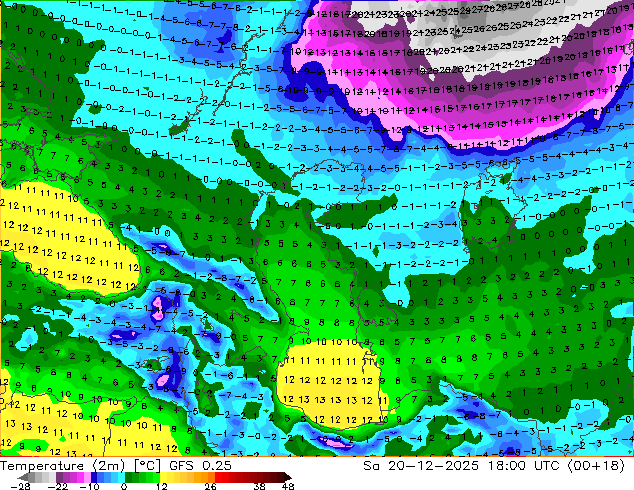This screenshot has height=490, width=634.
Task: Click the "38" legend label
Action: (260, 486)
